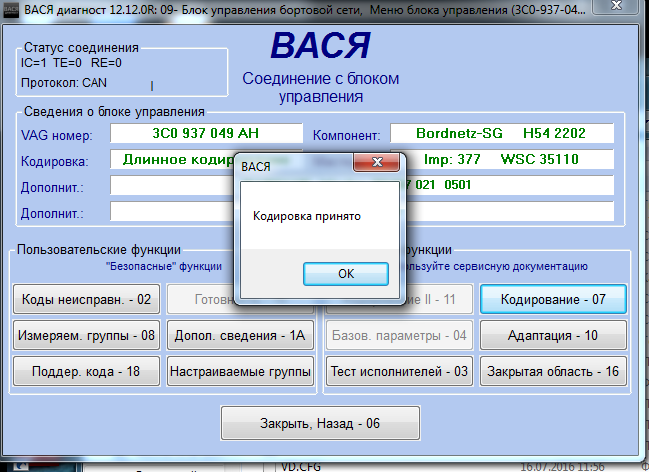Image resolution: width=649 pixels, height=472 pixels.
Task: Click the ВАСЯ app icon in title bar
Action: [11, 10]
